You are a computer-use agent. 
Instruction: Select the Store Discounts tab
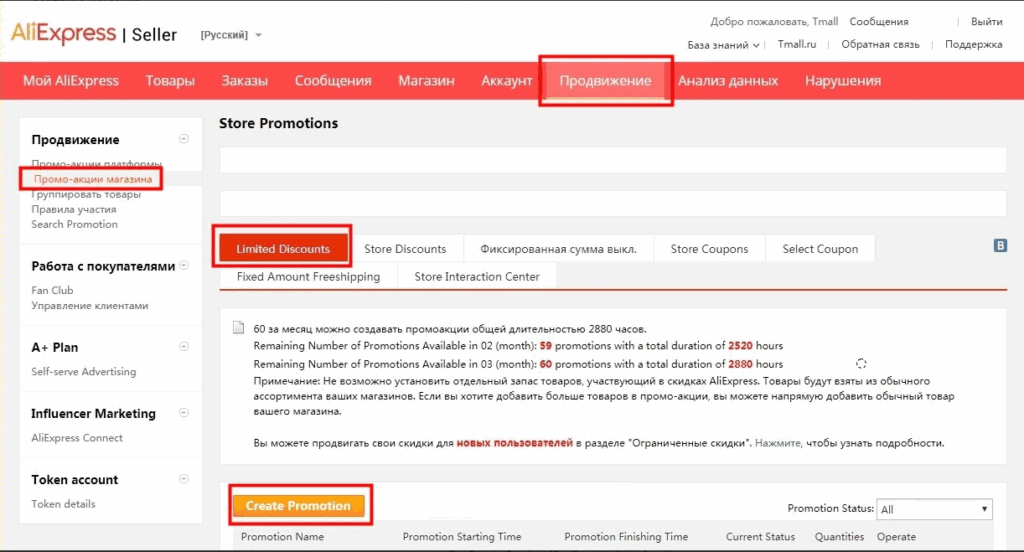coord(405,249)
